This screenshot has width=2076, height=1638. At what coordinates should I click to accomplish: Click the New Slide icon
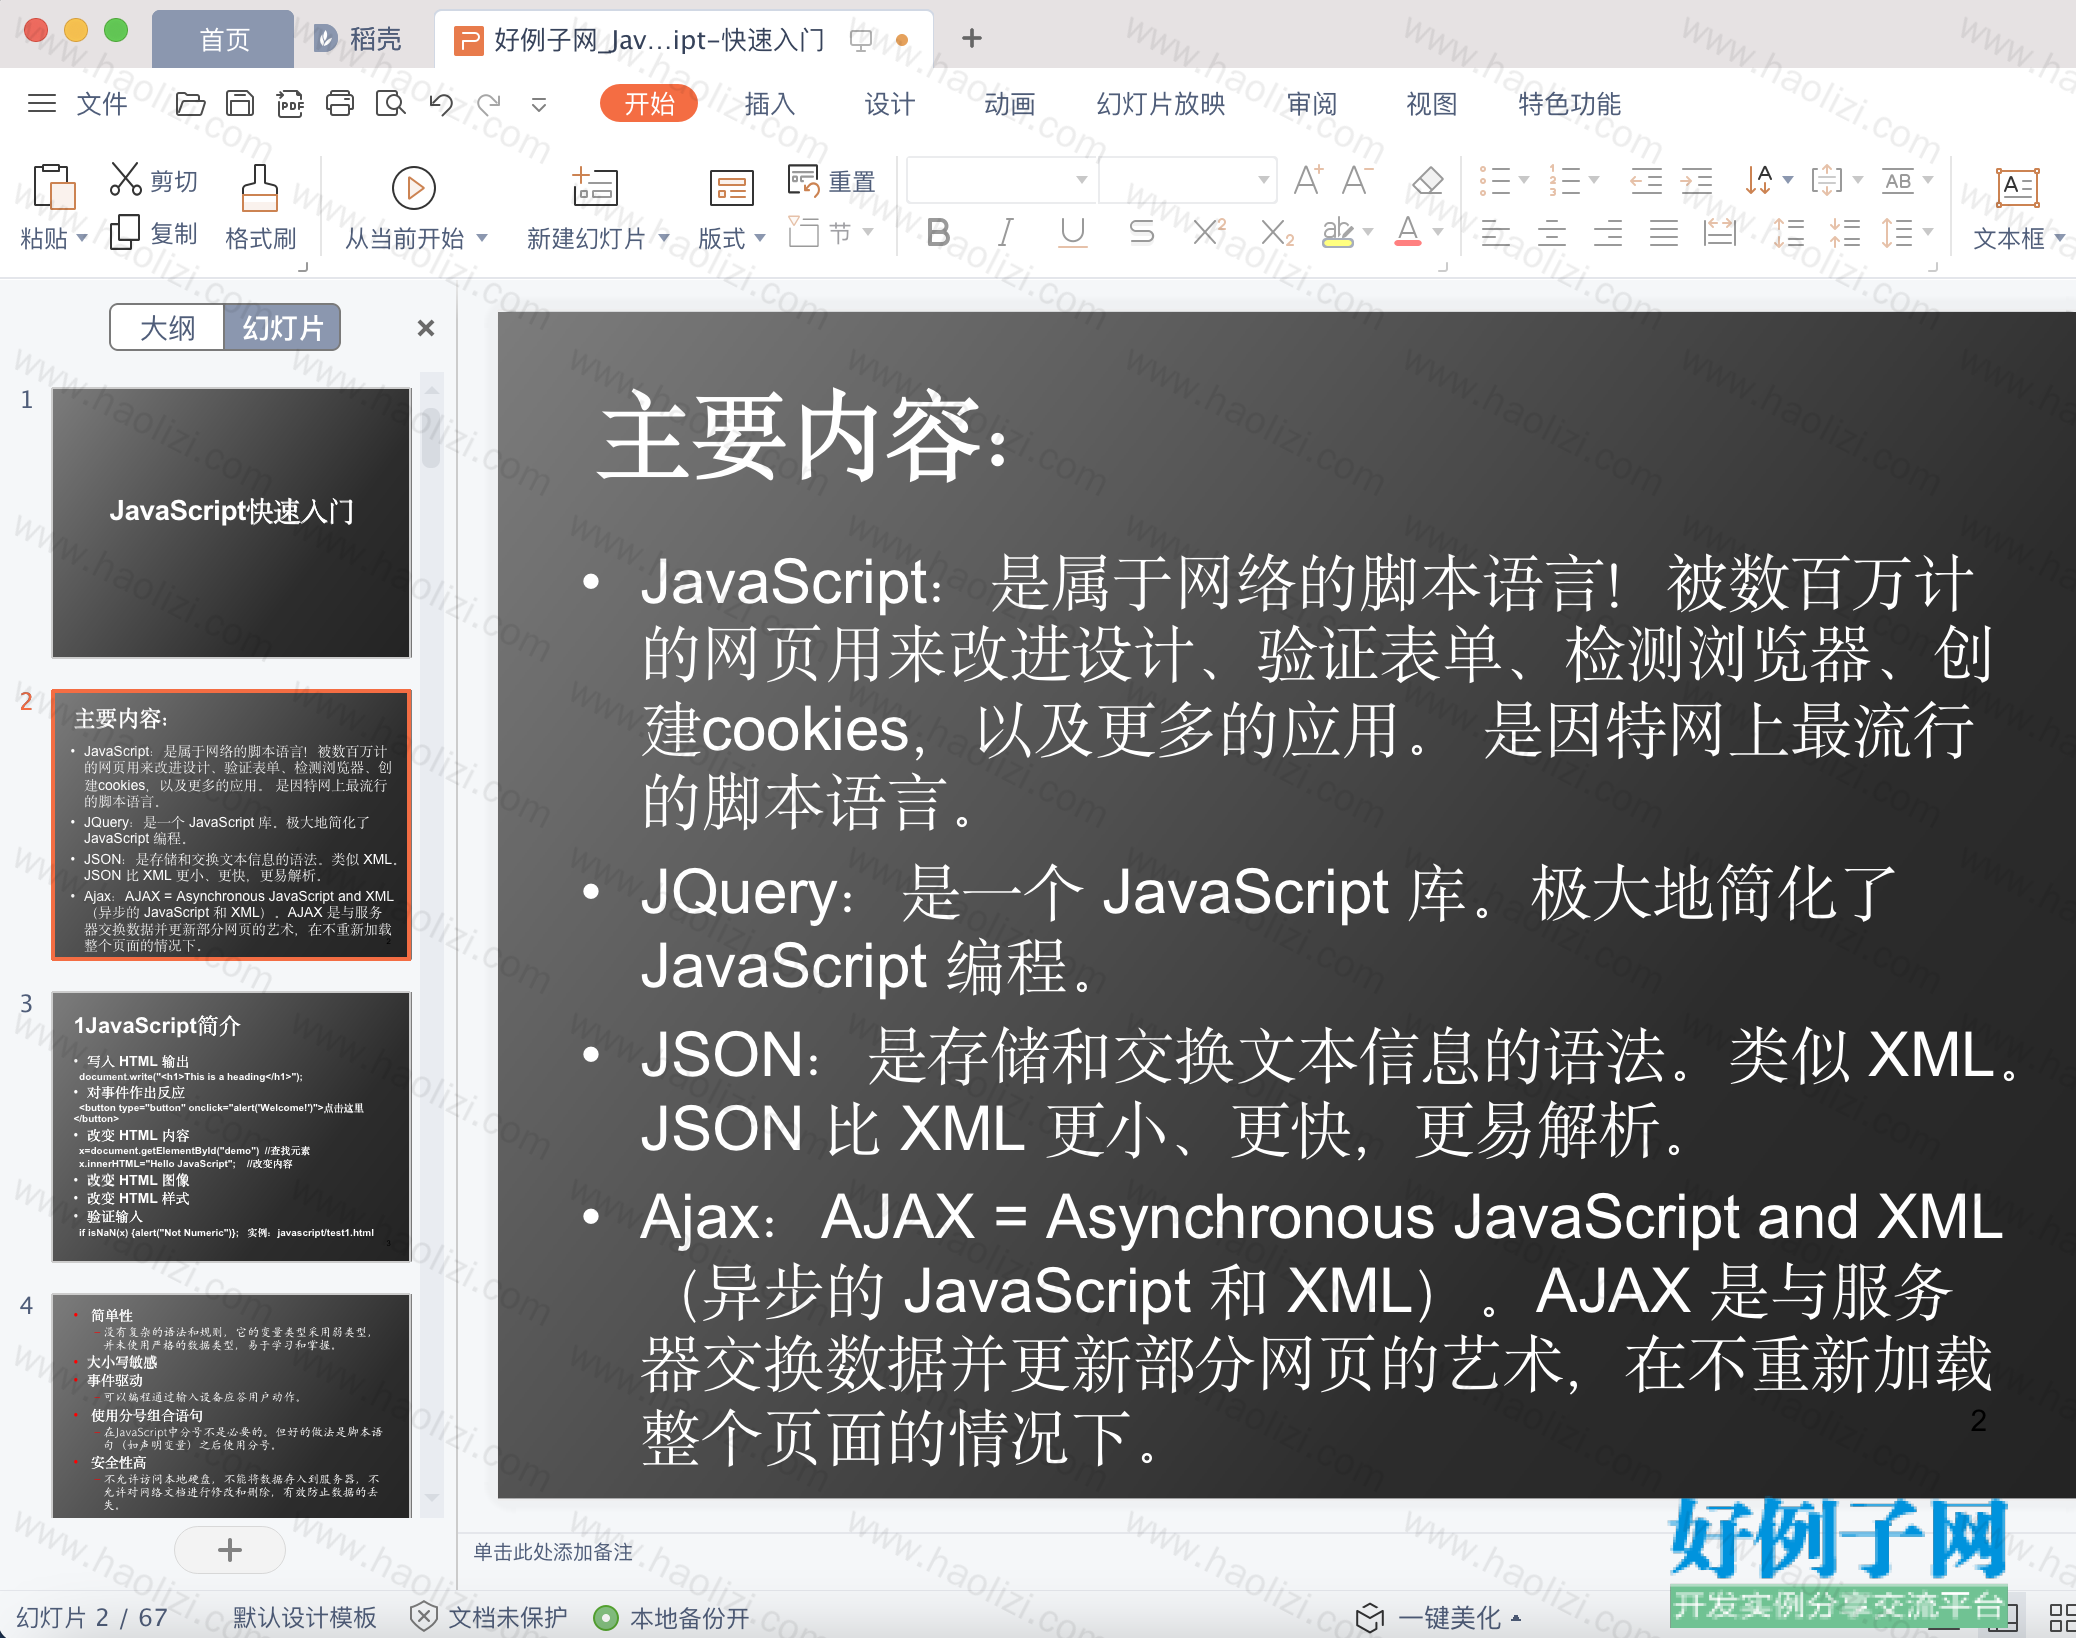pyautogui.click(x=595, y=187)
